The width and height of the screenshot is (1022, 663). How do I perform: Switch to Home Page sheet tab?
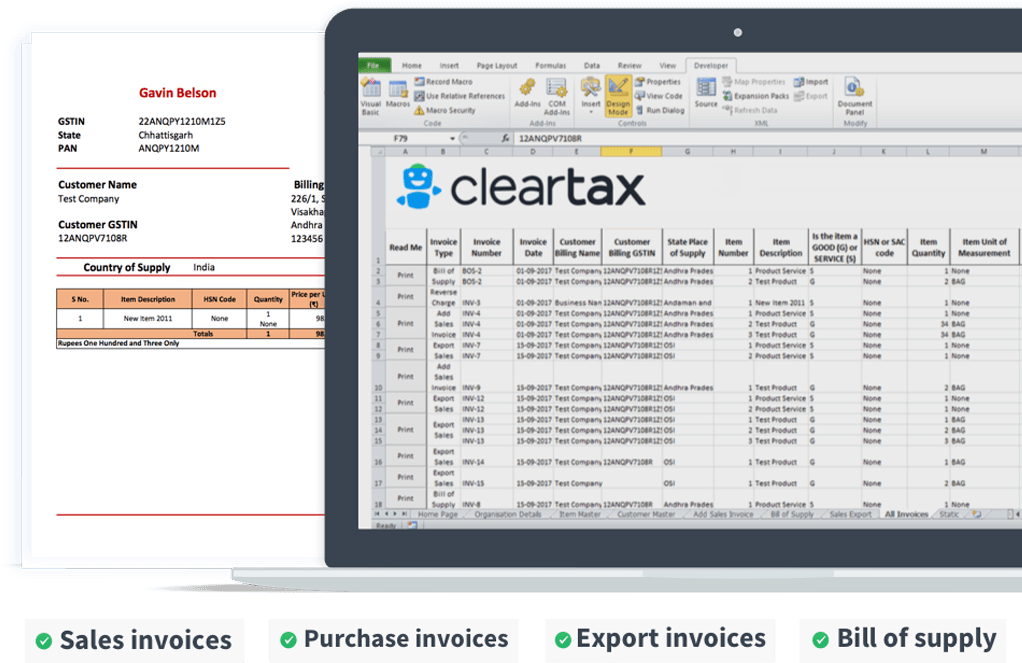tap(437, 514)
